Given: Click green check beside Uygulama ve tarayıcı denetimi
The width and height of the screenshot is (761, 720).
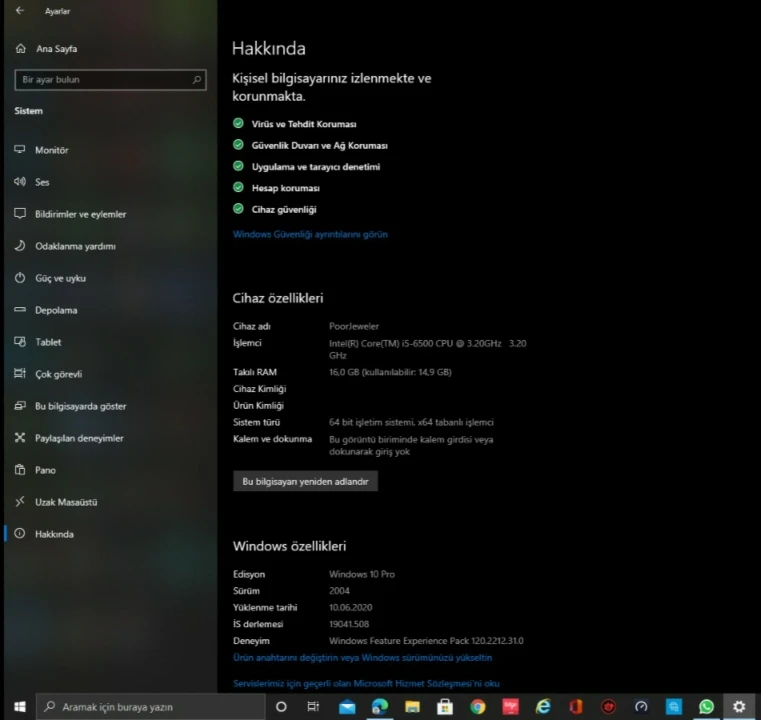Looking at the screenshot, I should pos(238,166).
